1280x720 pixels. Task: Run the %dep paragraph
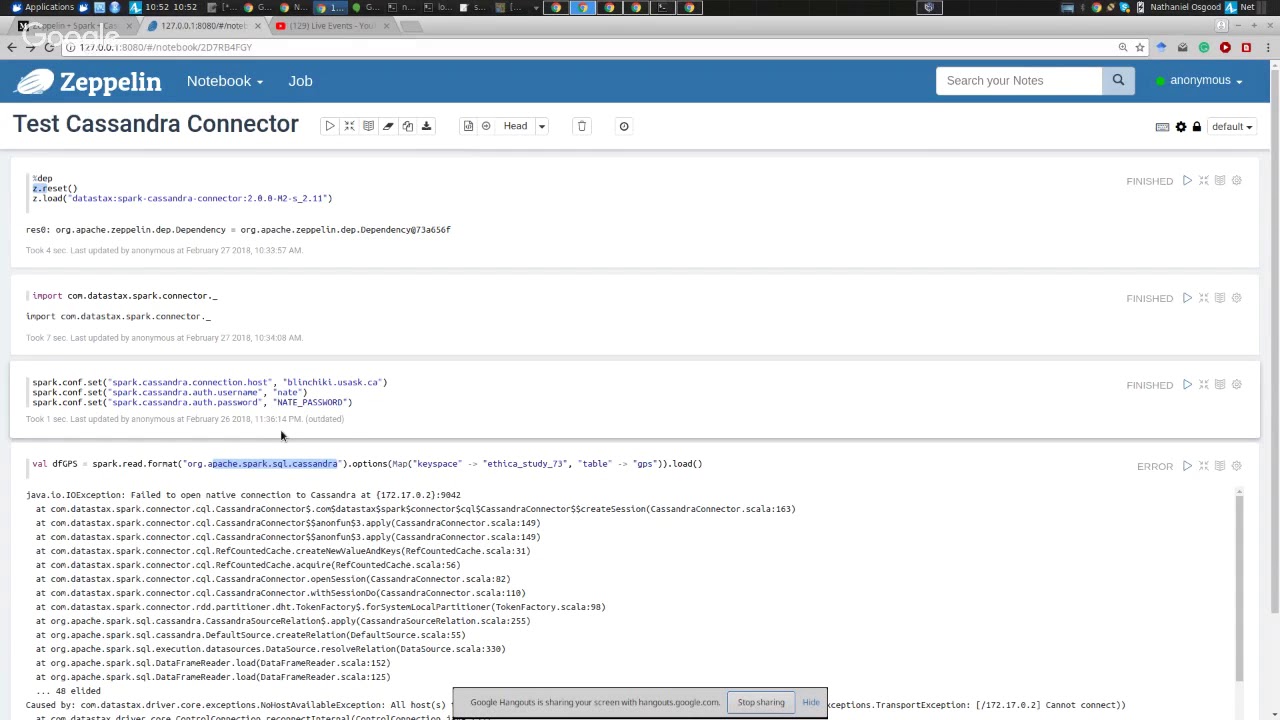(x=1187, y=181)
